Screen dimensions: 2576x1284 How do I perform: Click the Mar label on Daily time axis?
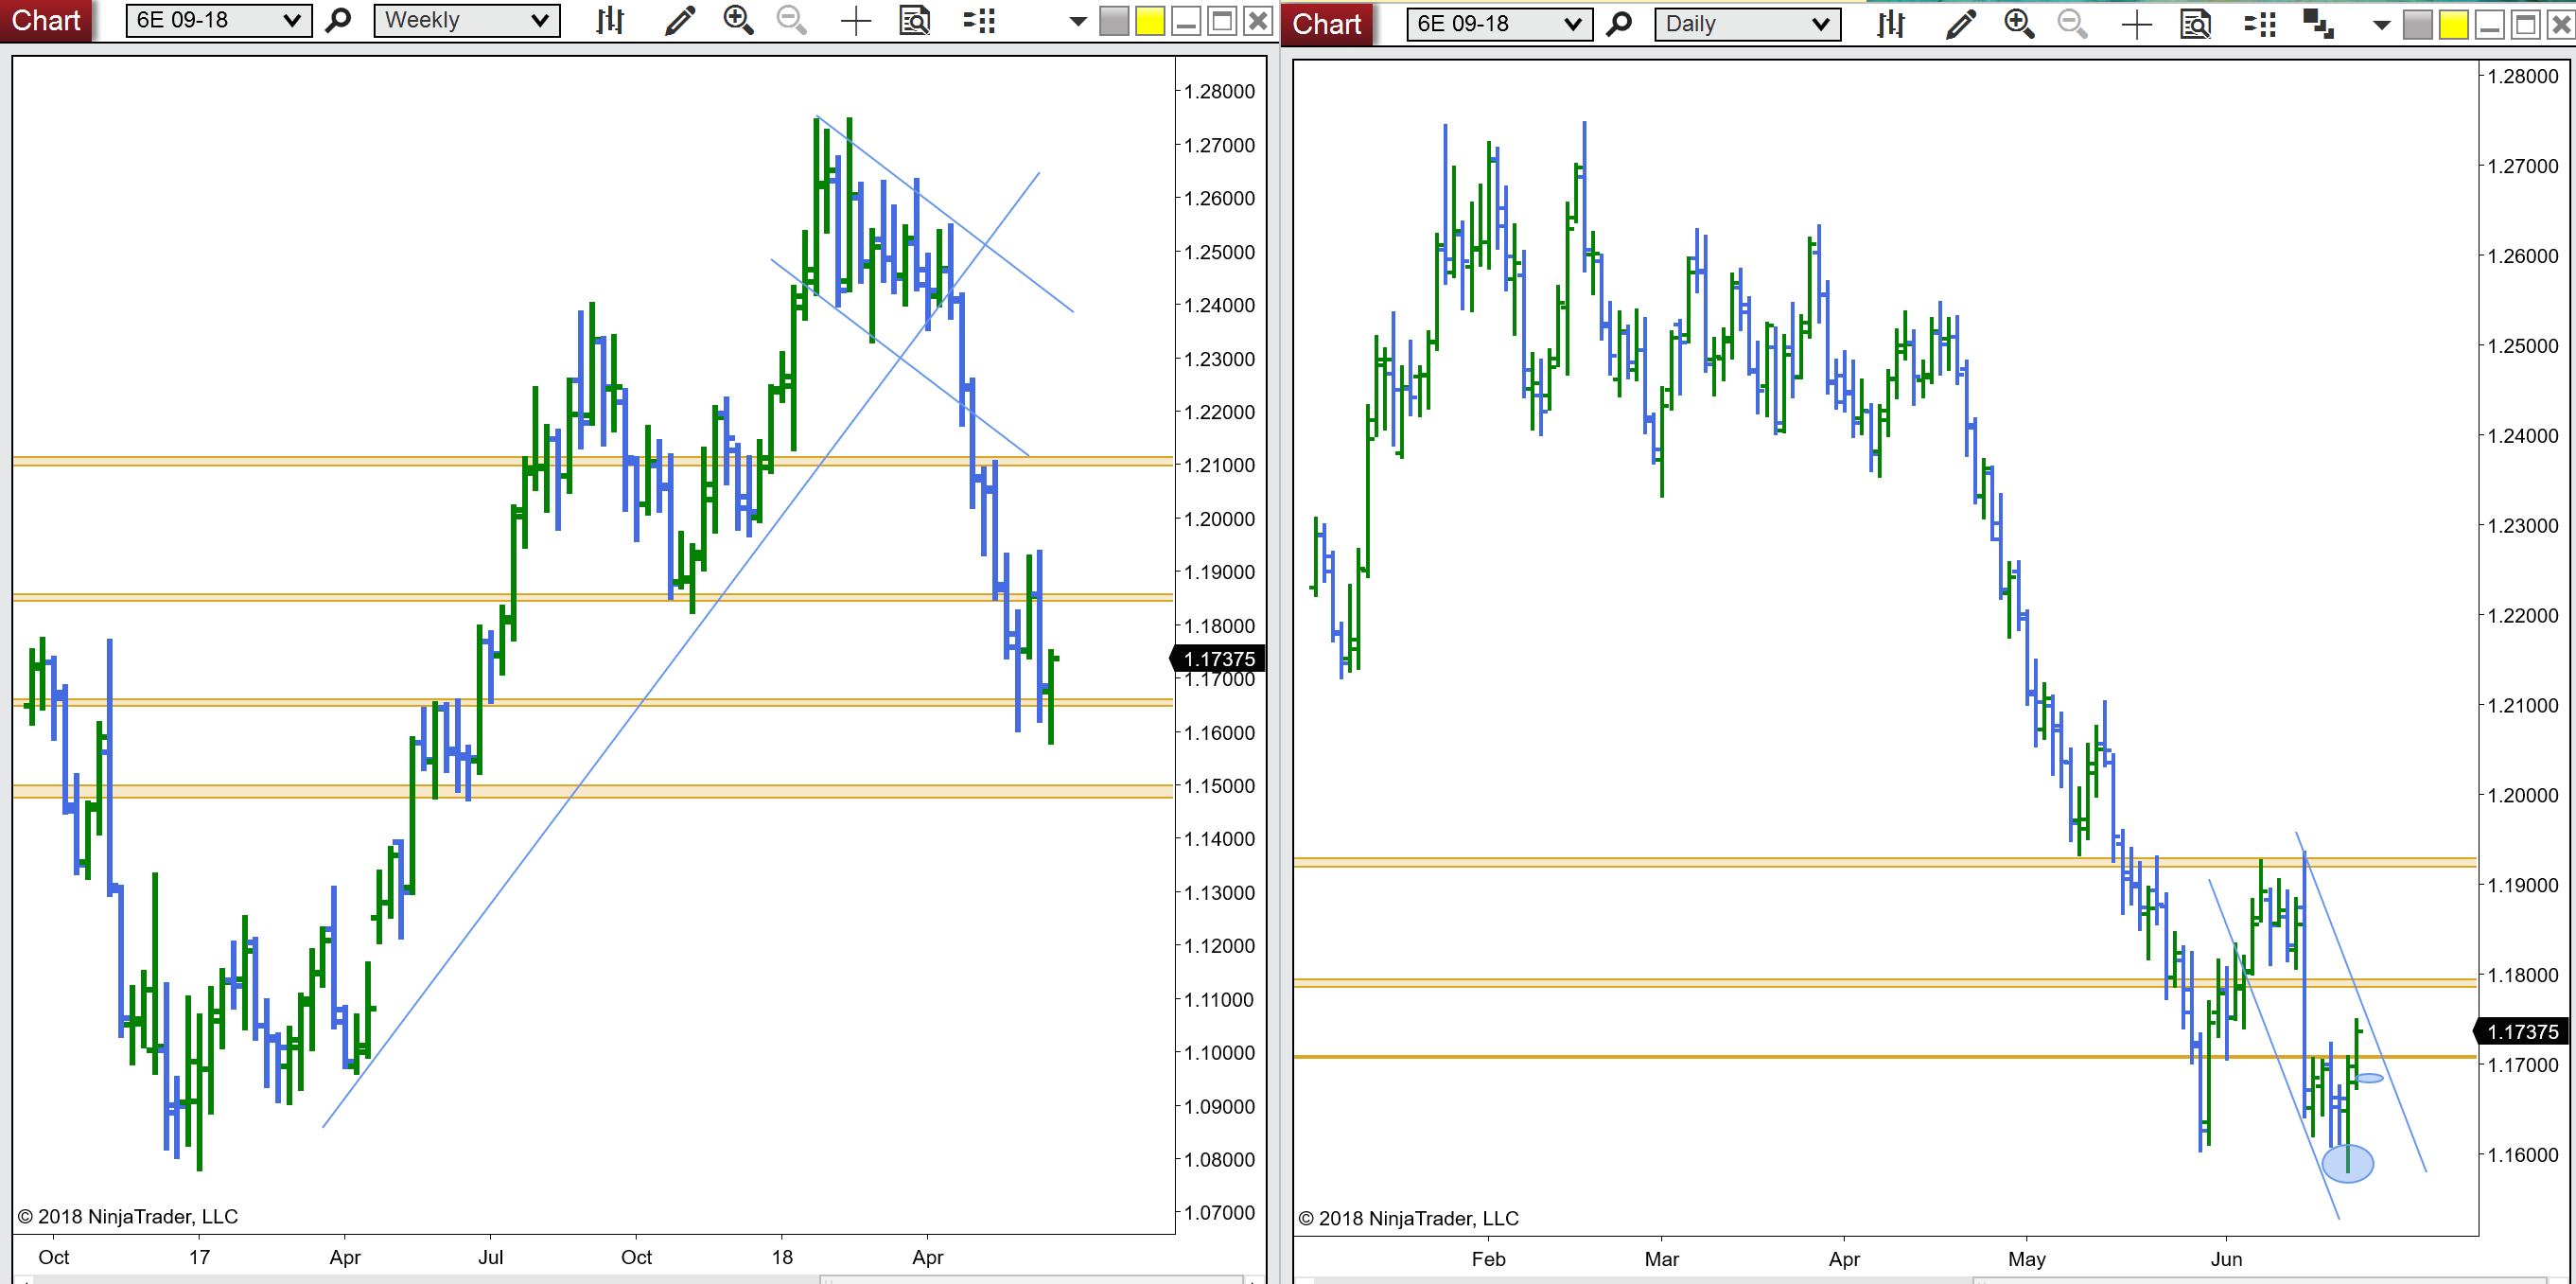1662,1259
